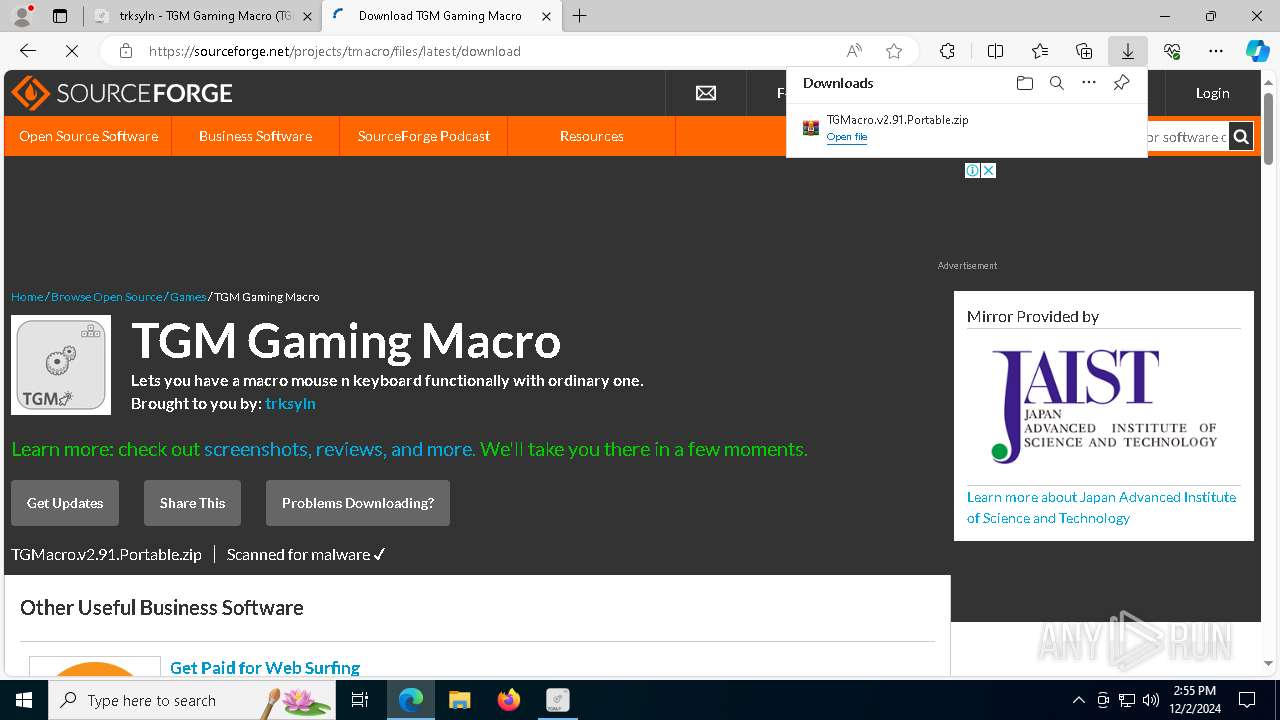Viewport: 1280px width, 720px height.
Task: Open the tab actions menu icon
Action: pos(60,16)
